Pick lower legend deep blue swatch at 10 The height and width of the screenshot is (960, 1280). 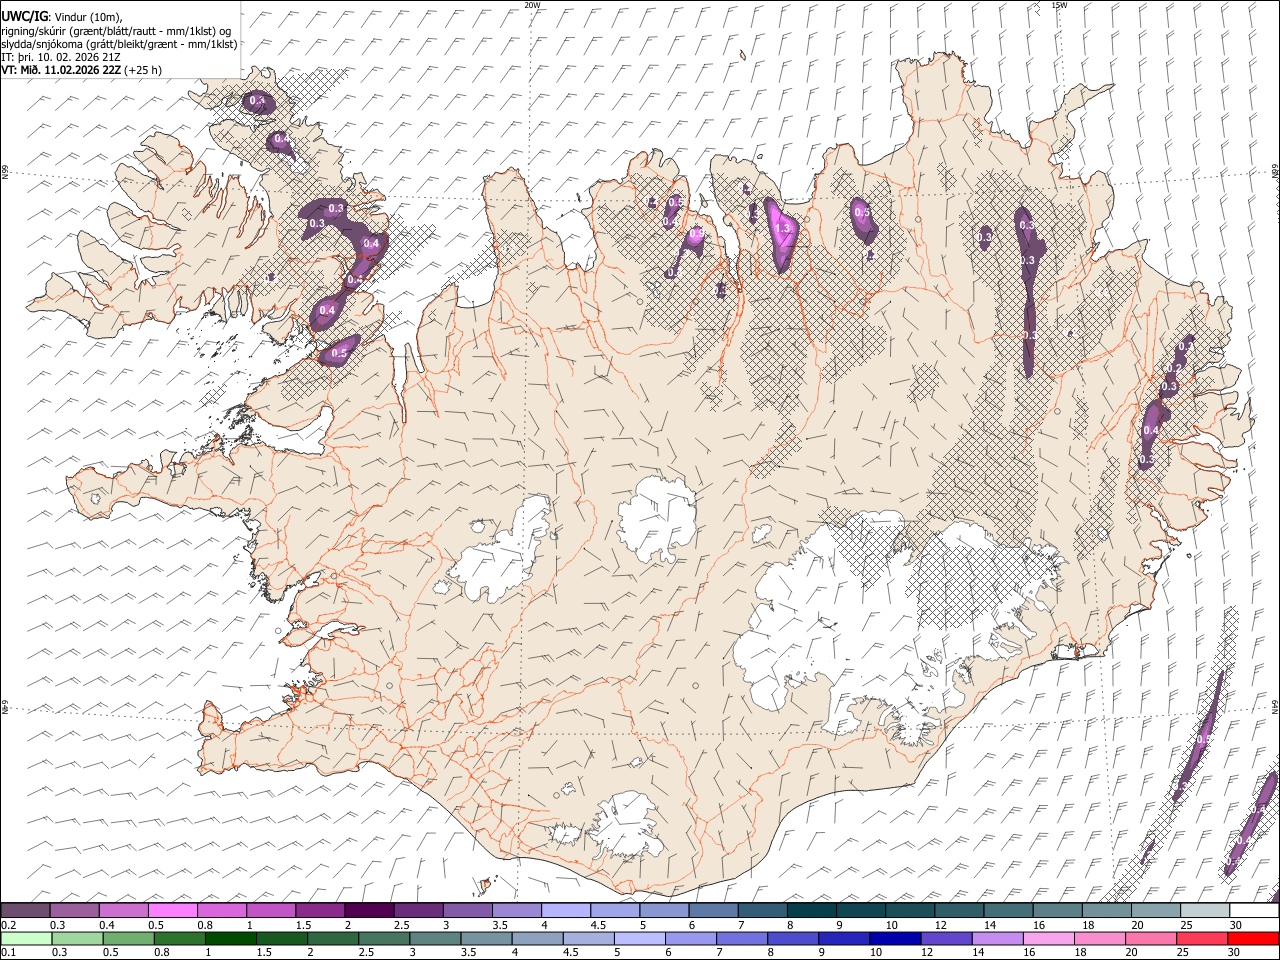(x=894, y=938)
